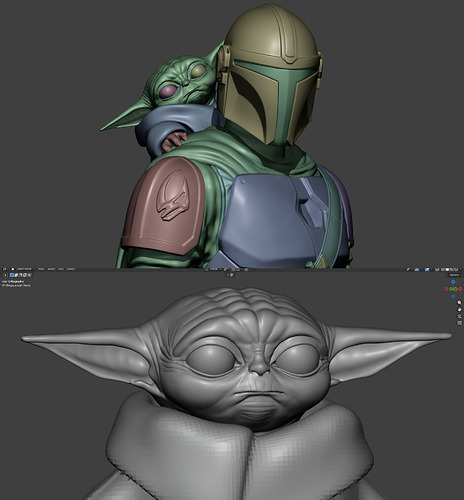Select rendered viewport shading

(x=456, y=270)
